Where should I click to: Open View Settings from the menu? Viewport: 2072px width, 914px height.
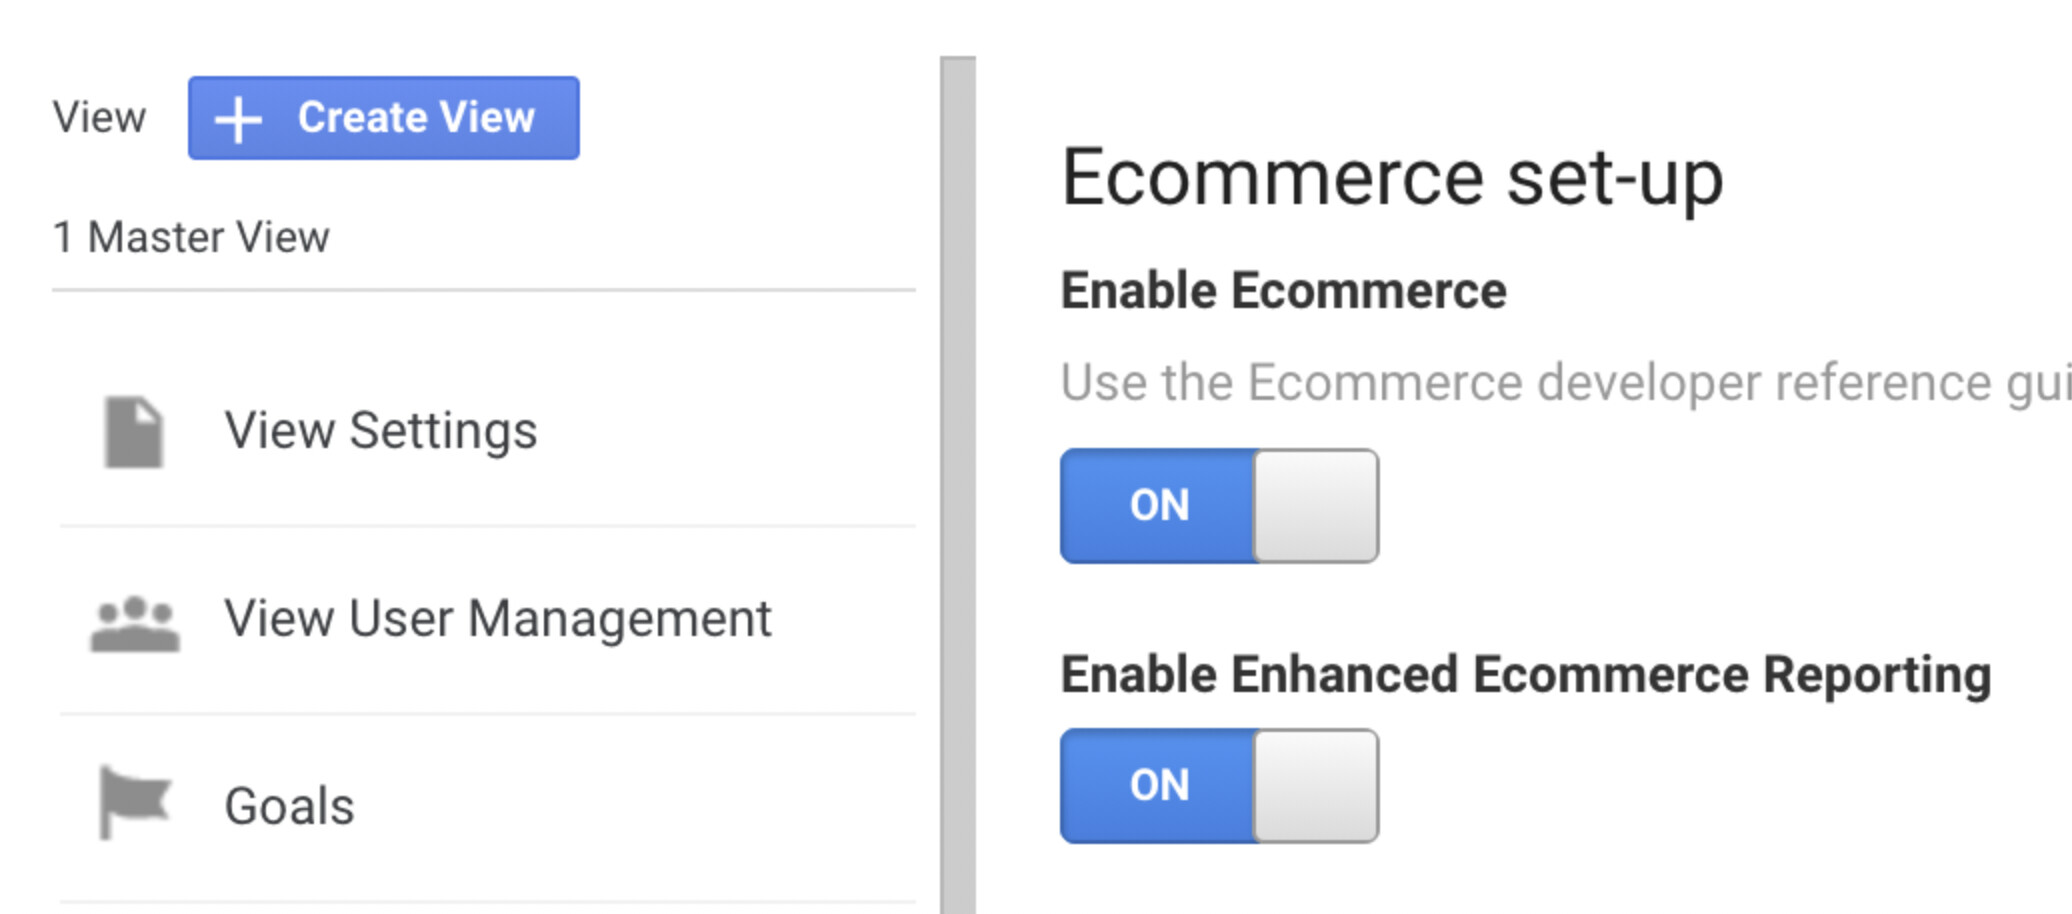tap(381, 431)
